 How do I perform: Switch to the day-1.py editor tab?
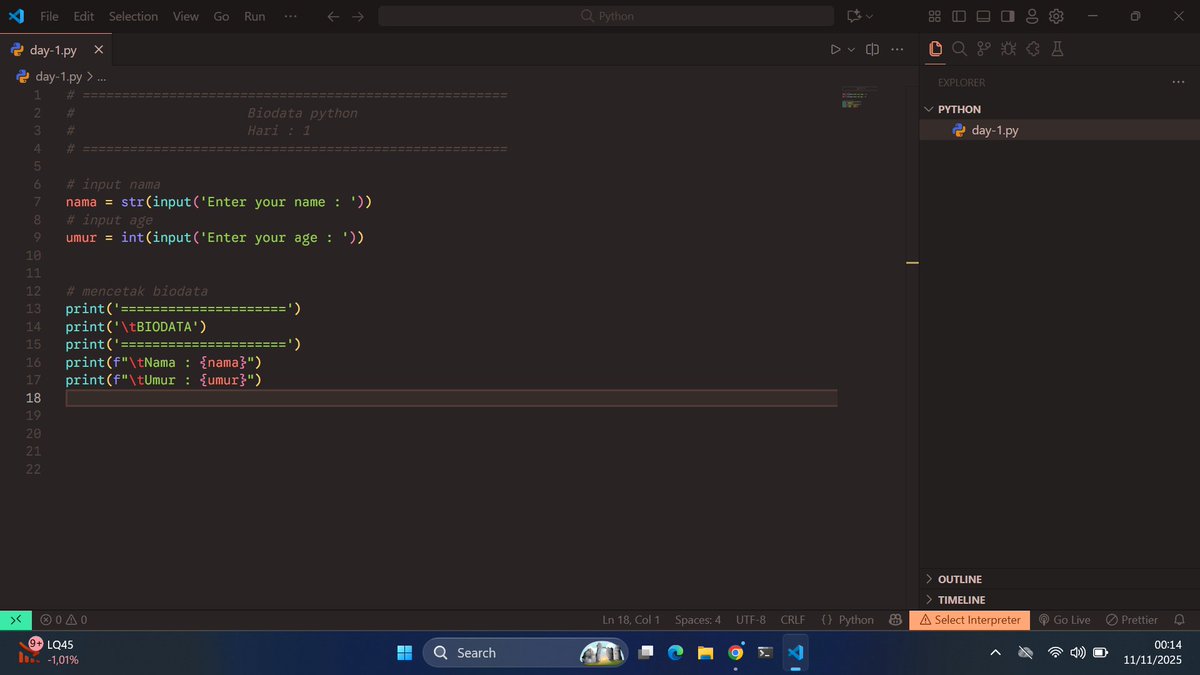[52, 48]
